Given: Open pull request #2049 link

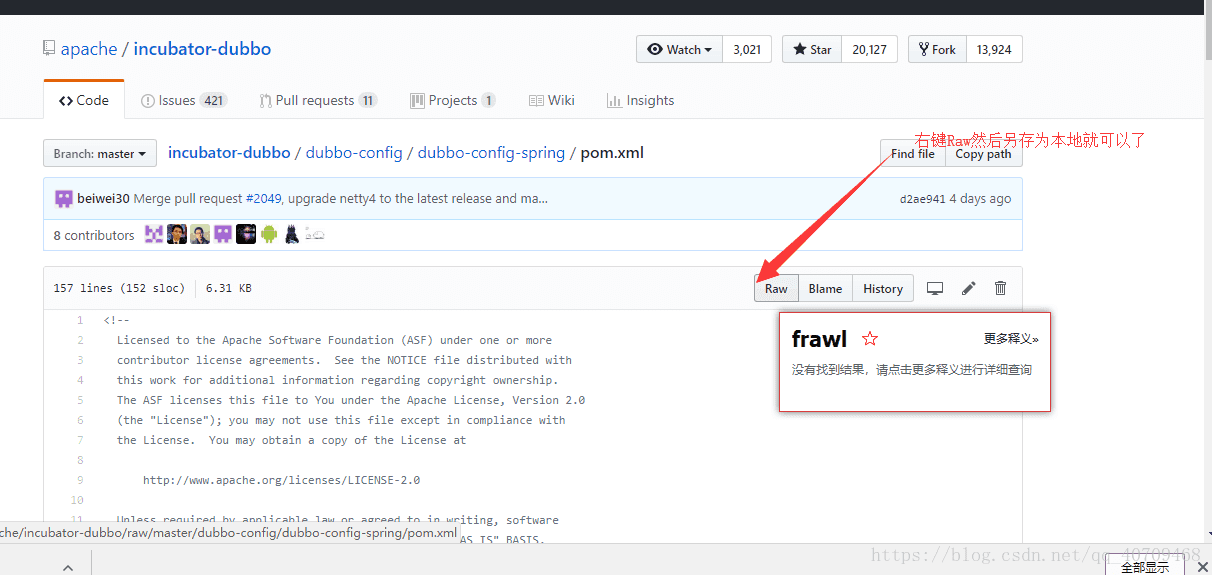Looking at the screenshot, I should pos(264,198).
